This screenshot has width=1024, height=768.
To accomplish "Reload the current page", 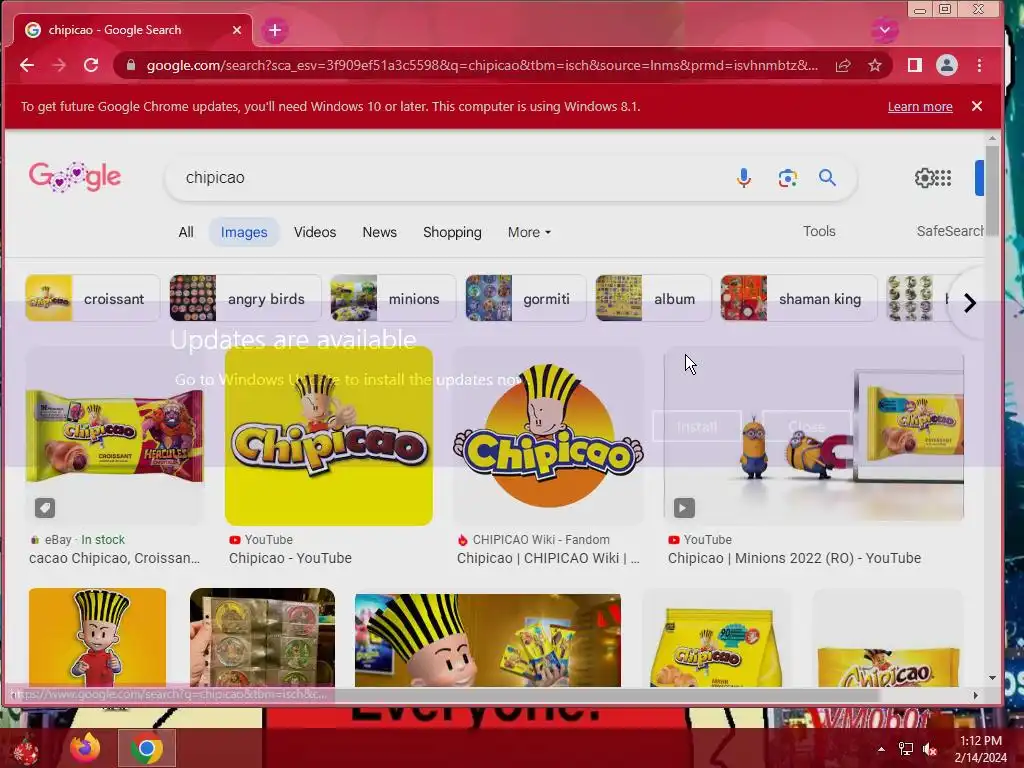I will 91,65.
